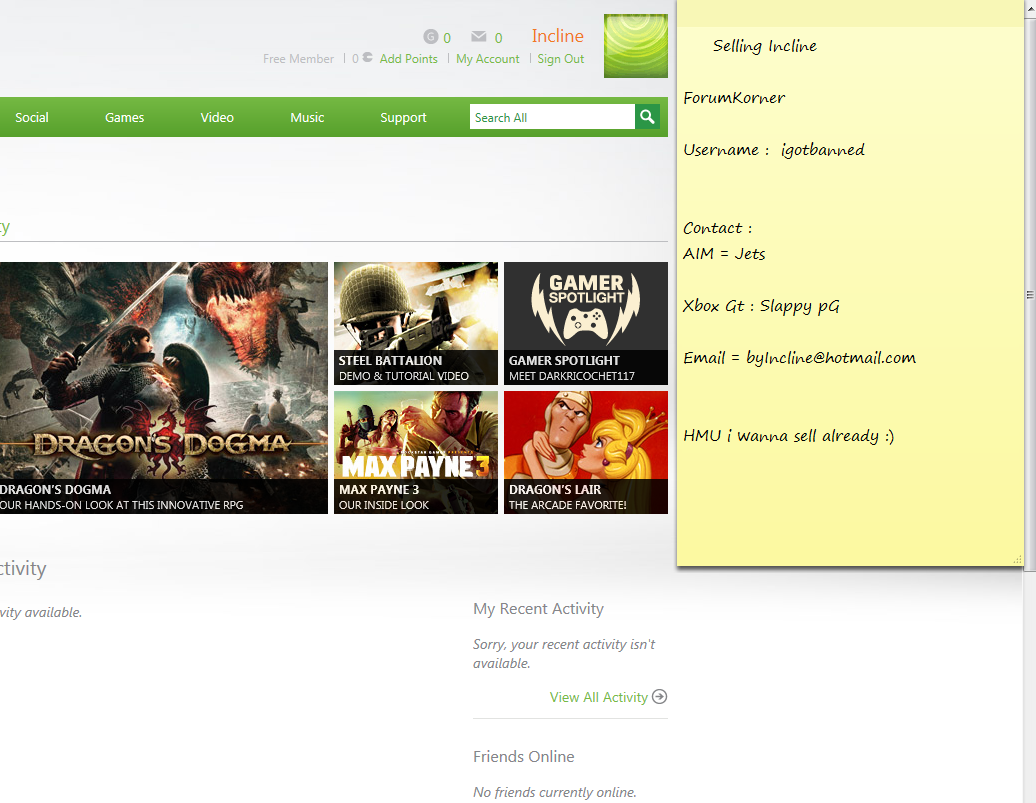Focus the Search All field
This screenshot has height=803, width=1036.
click(x=552, y=117)
